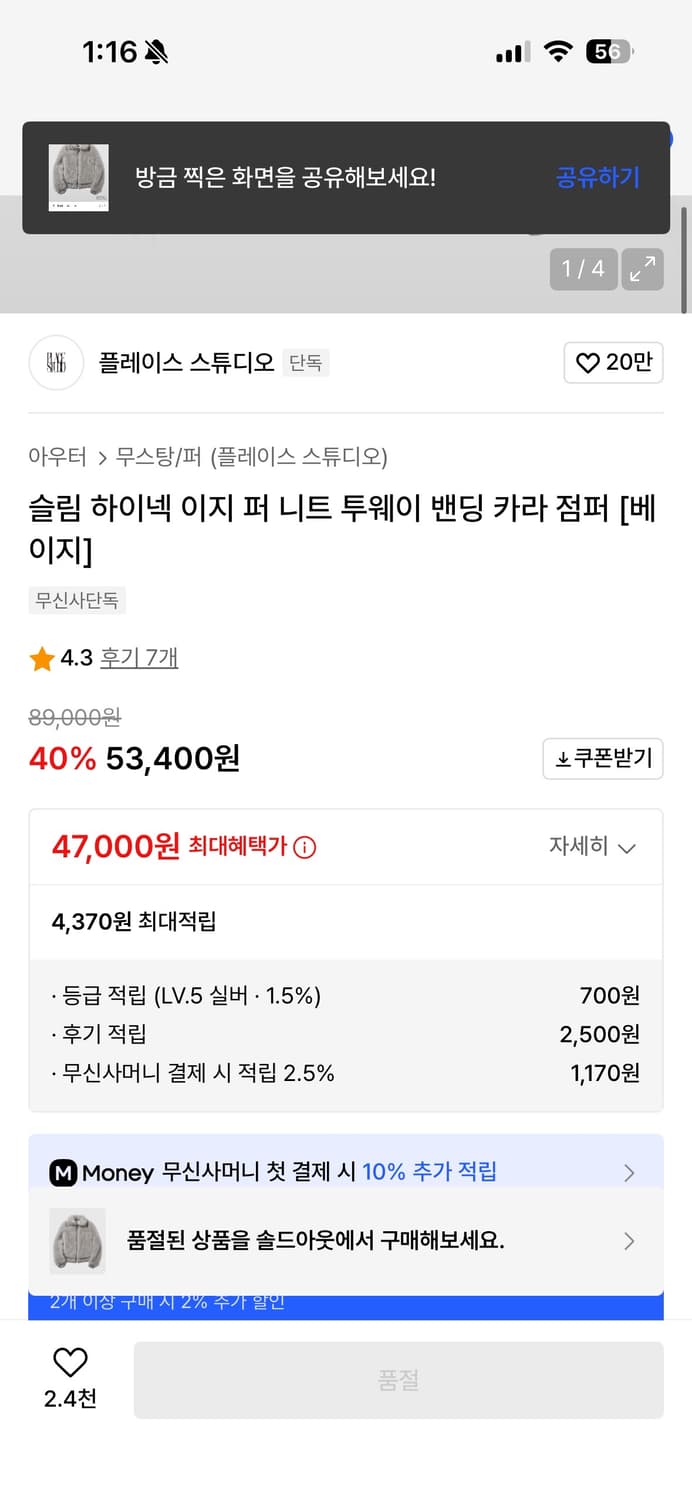The width and height of the screenshot is (692, 1500).
Task: Tap the chevron on the 솔드아웃 purchase banner
Action: click(630, 1241)
